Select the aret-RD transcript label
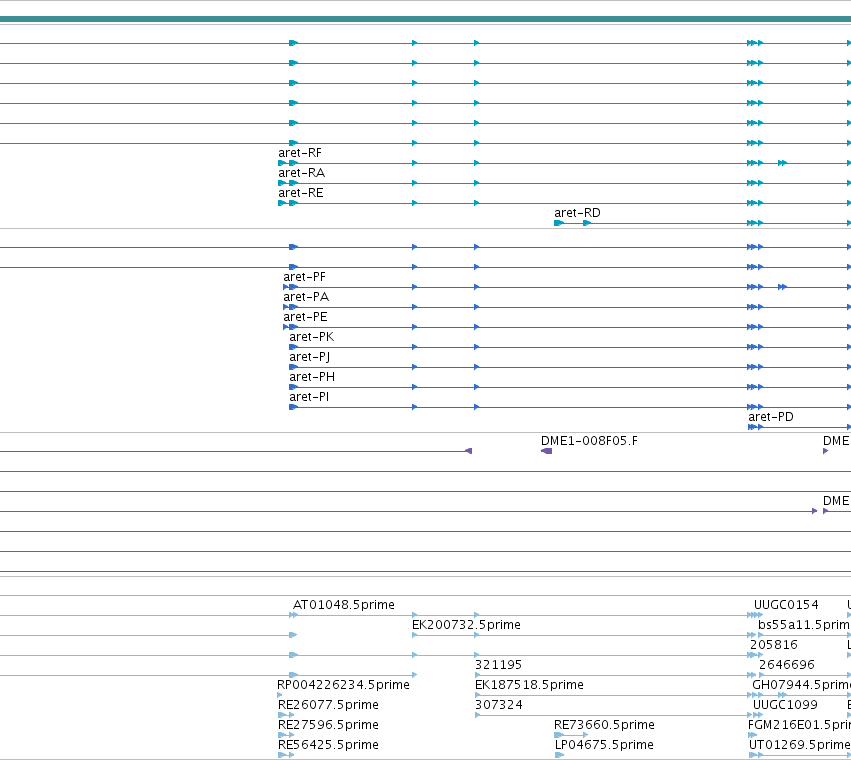Screen dimensions: 851x760 pos(577,213)
